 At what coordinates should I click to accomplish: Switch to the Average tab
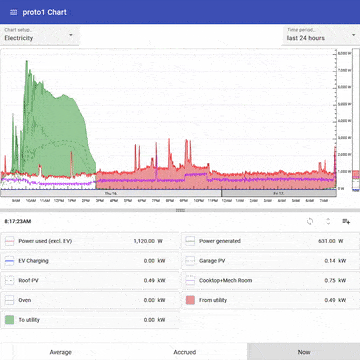(60, 352)
